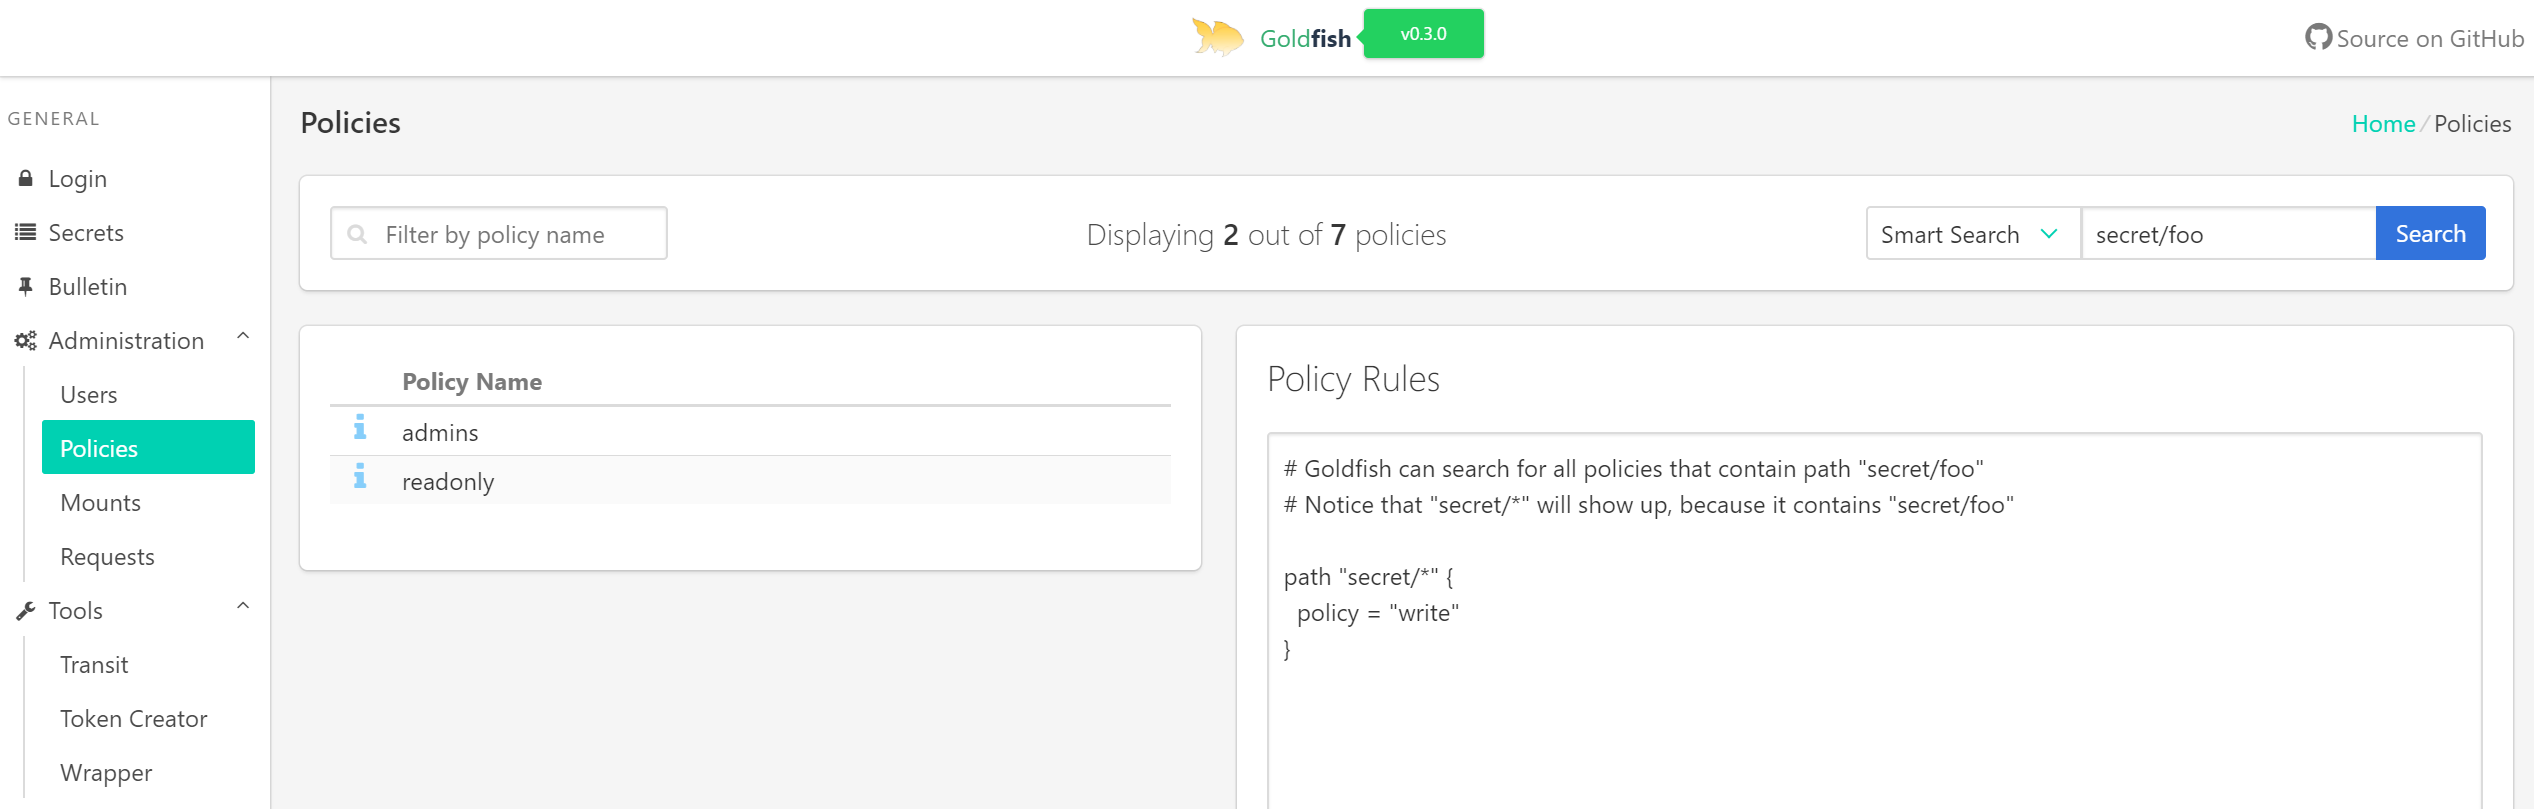Open the Bulletin section
The image size is (2534, 809).
(88, 287)
